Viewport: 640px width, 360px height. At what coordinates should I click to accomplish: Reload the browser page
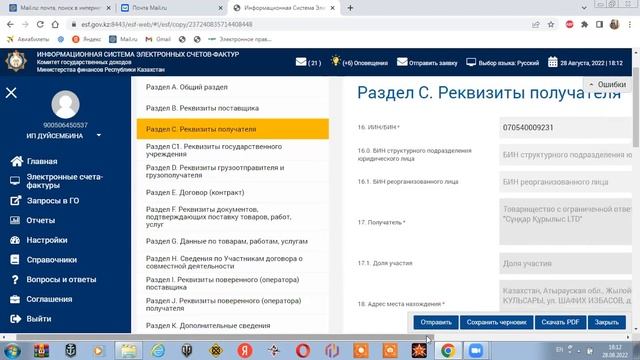point(40,24)
